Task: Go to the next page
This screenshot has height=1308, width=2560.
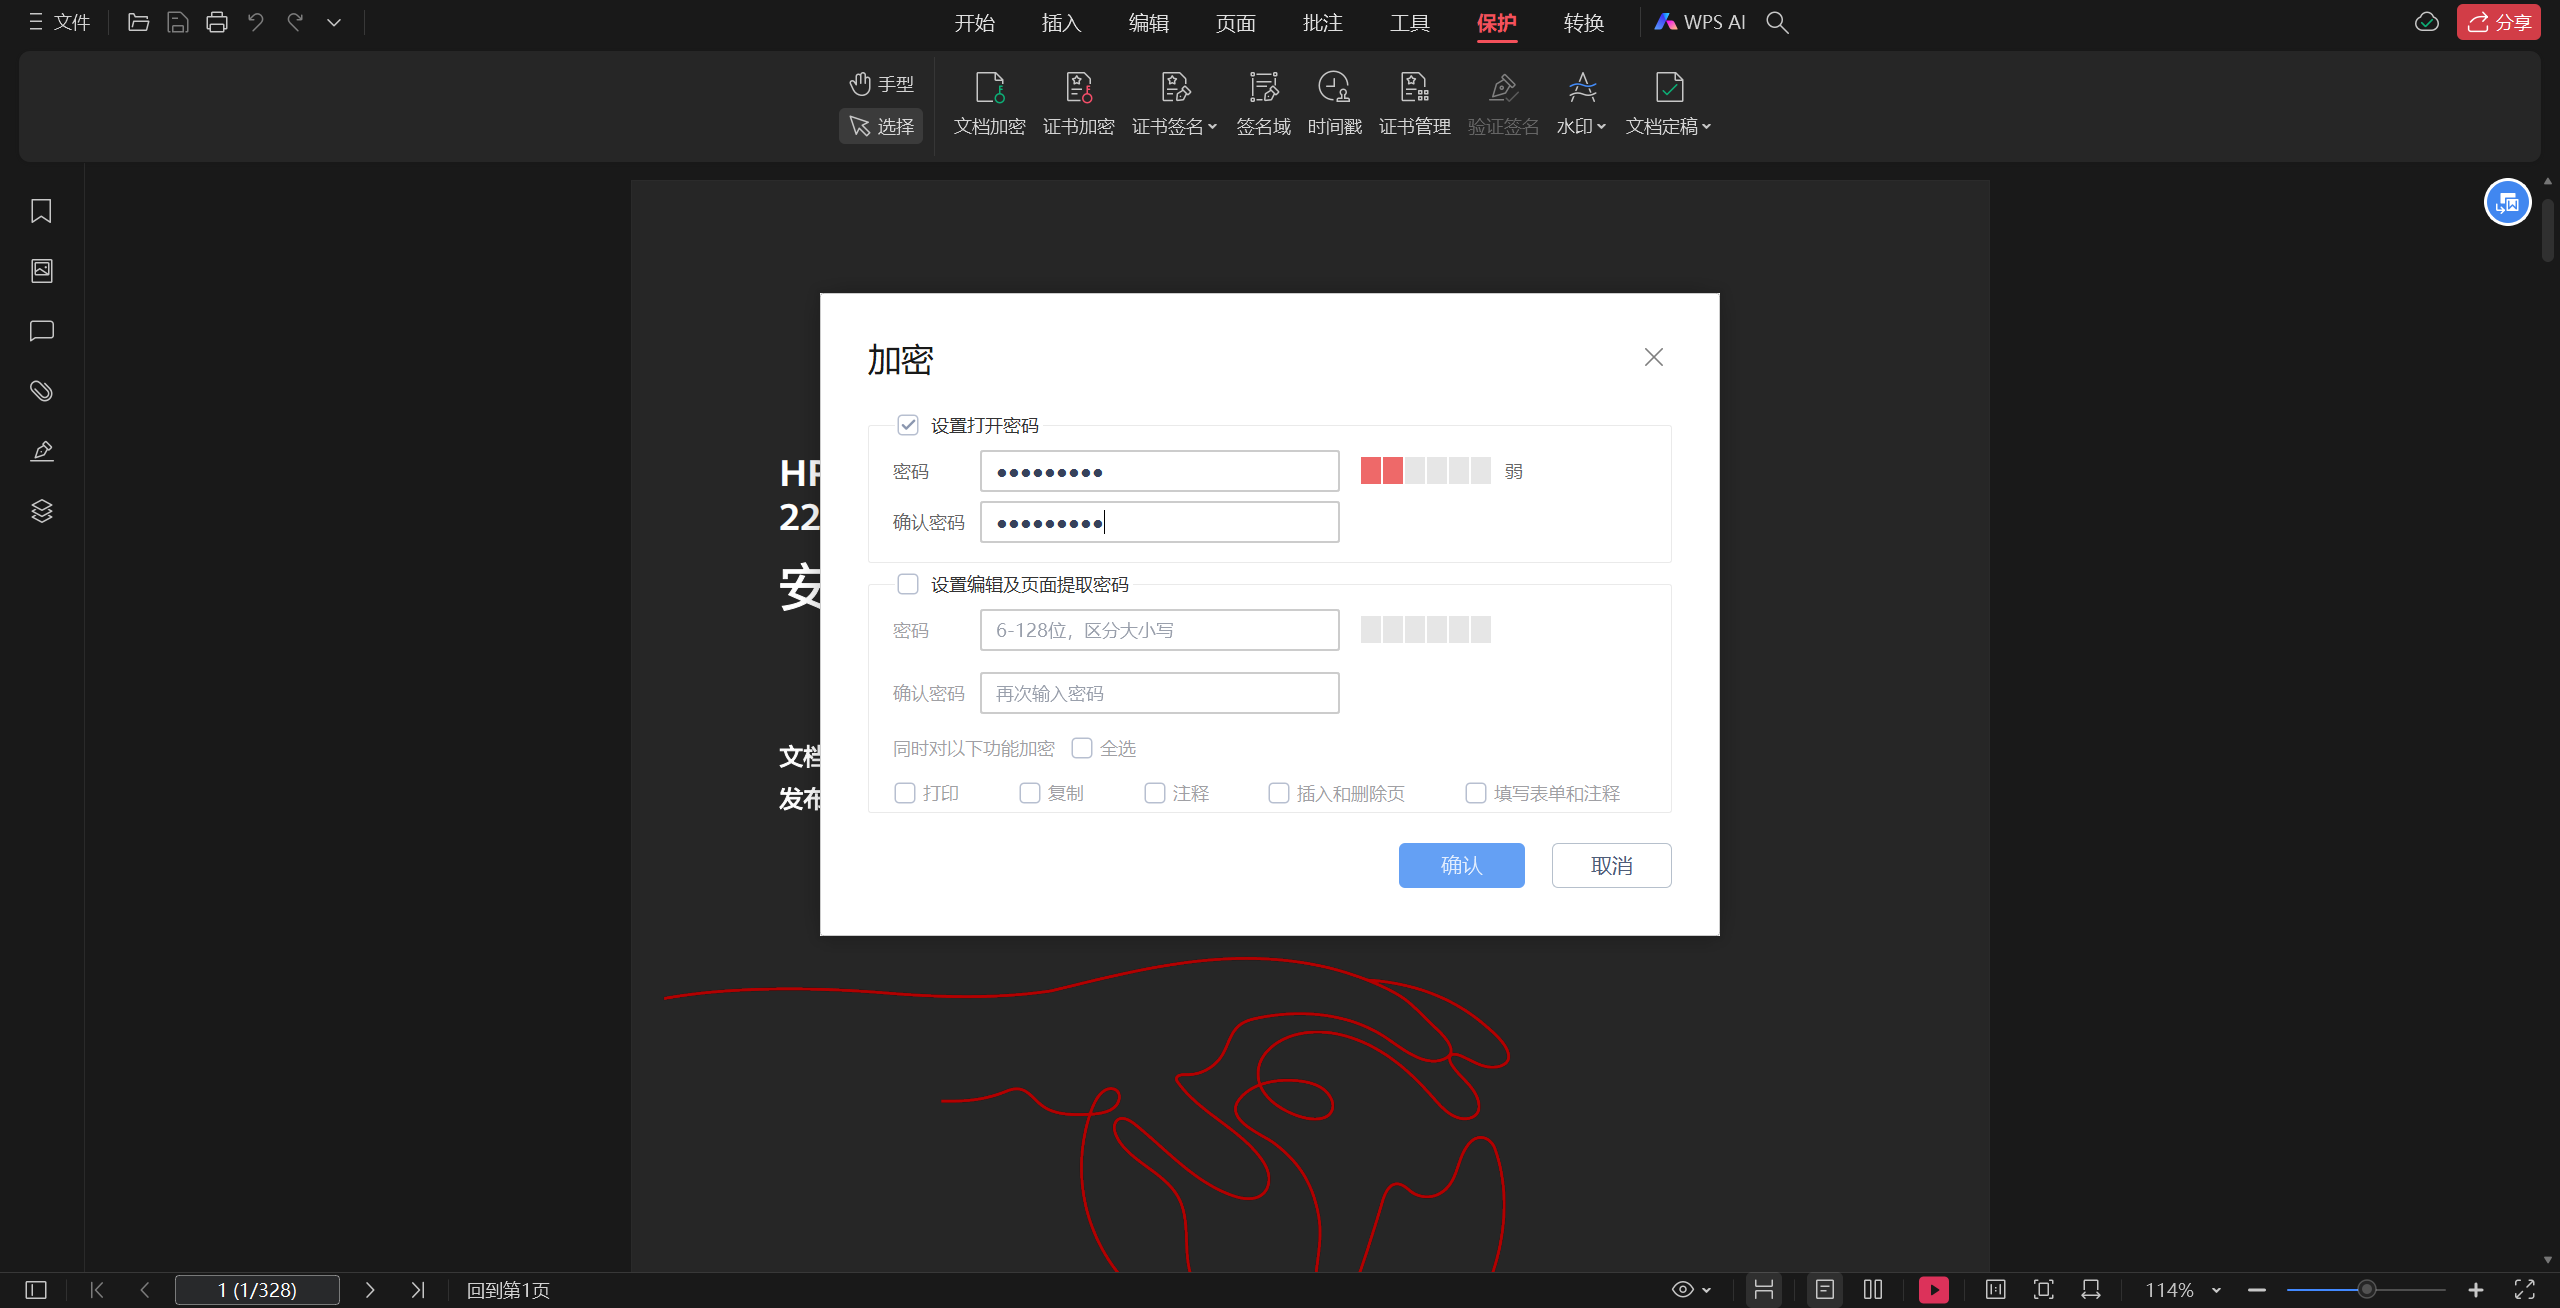Action: click(370, 1290)
